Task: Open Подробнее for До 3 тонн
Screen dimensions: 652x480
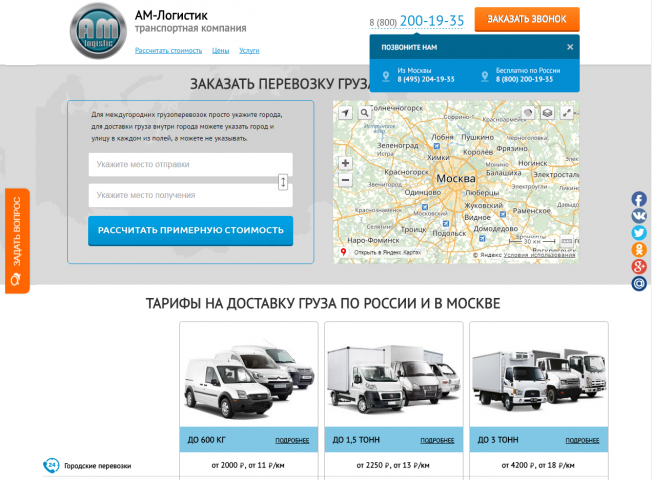Action: click(x=582, y=440)
